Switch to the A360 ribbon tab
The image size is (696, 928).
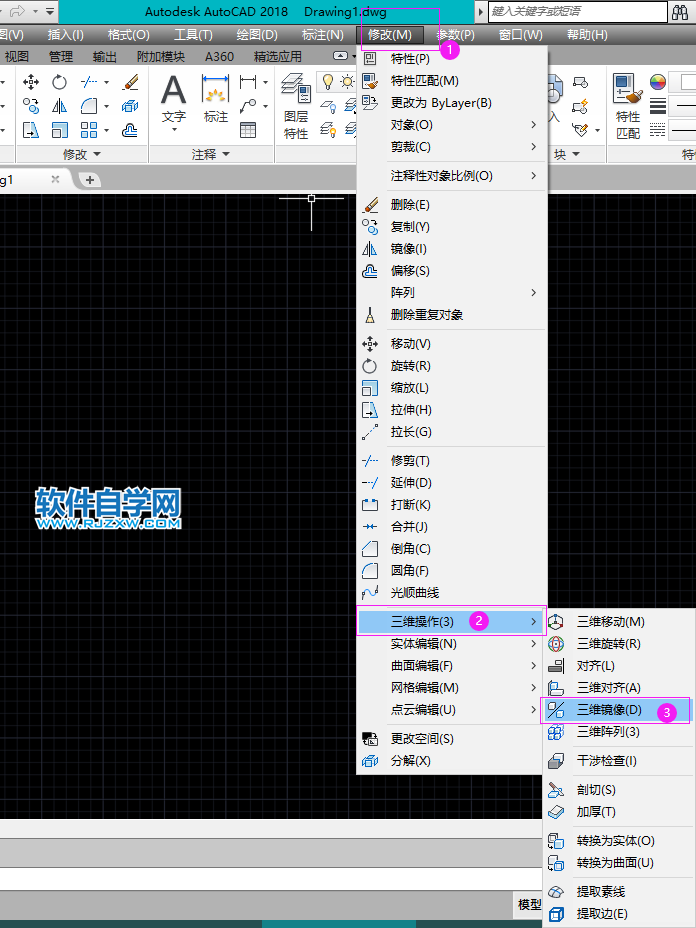point(219,57)
